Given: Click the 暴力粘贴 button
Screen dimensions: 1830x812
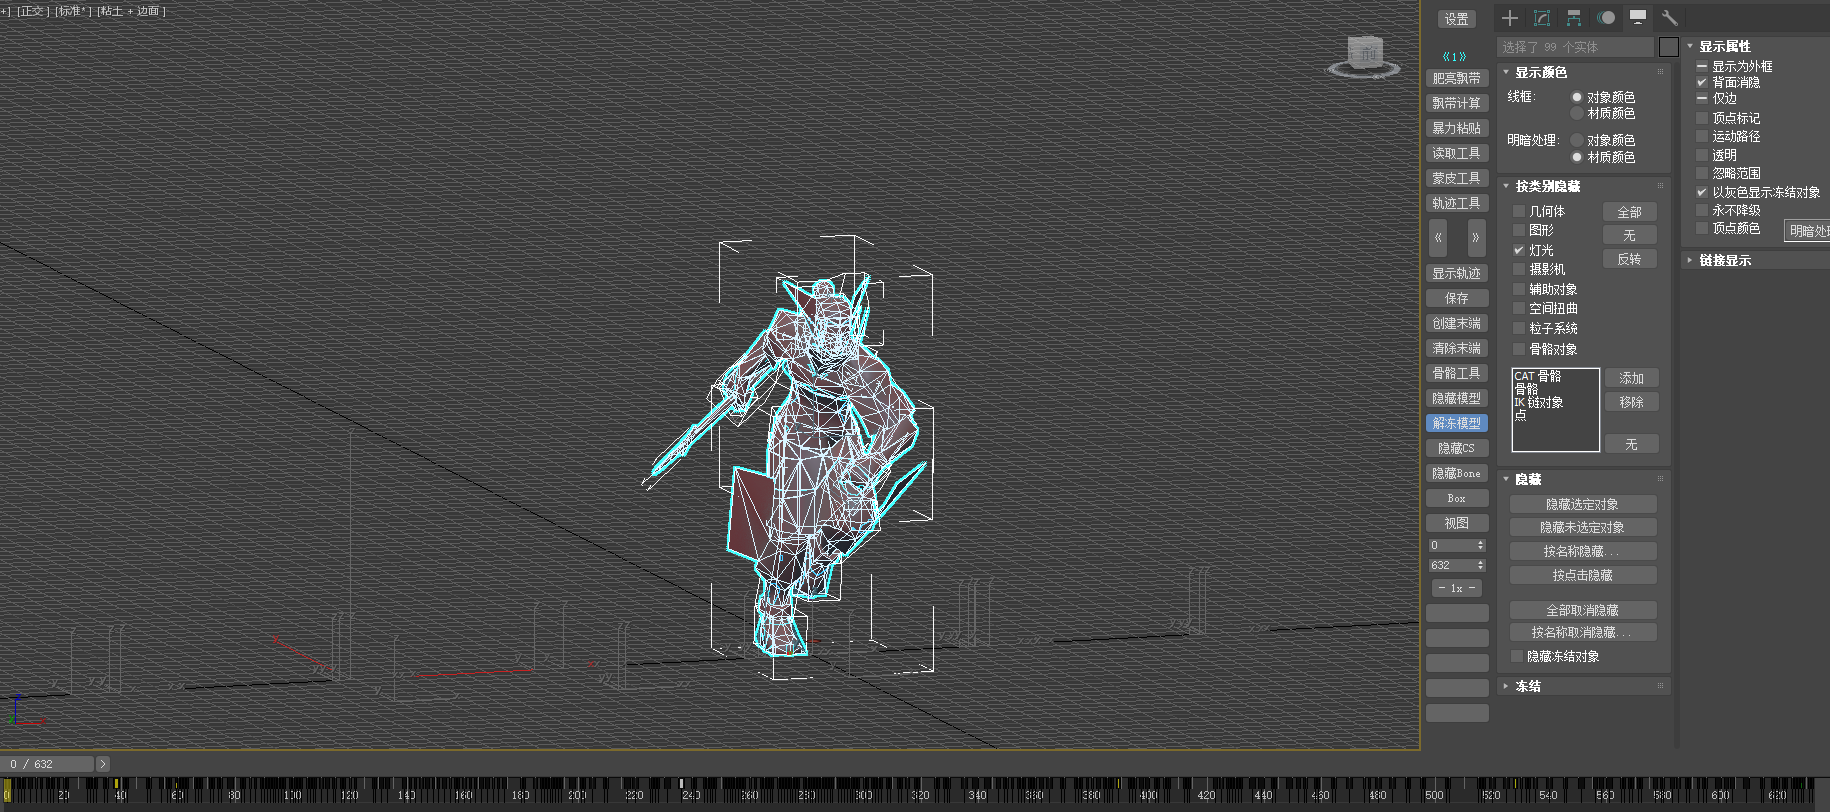Looking at the screenshot, I should pos(1457,128).
